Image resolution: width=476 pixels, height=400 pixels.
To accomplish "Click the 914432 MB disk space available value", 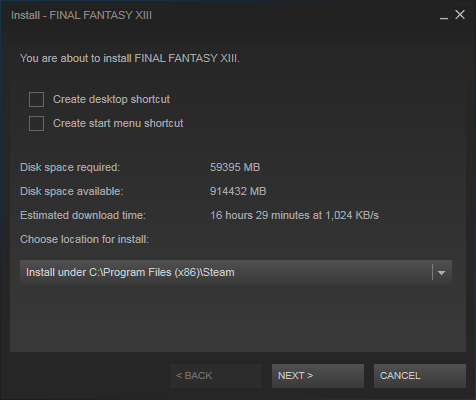I will point(238,191).
